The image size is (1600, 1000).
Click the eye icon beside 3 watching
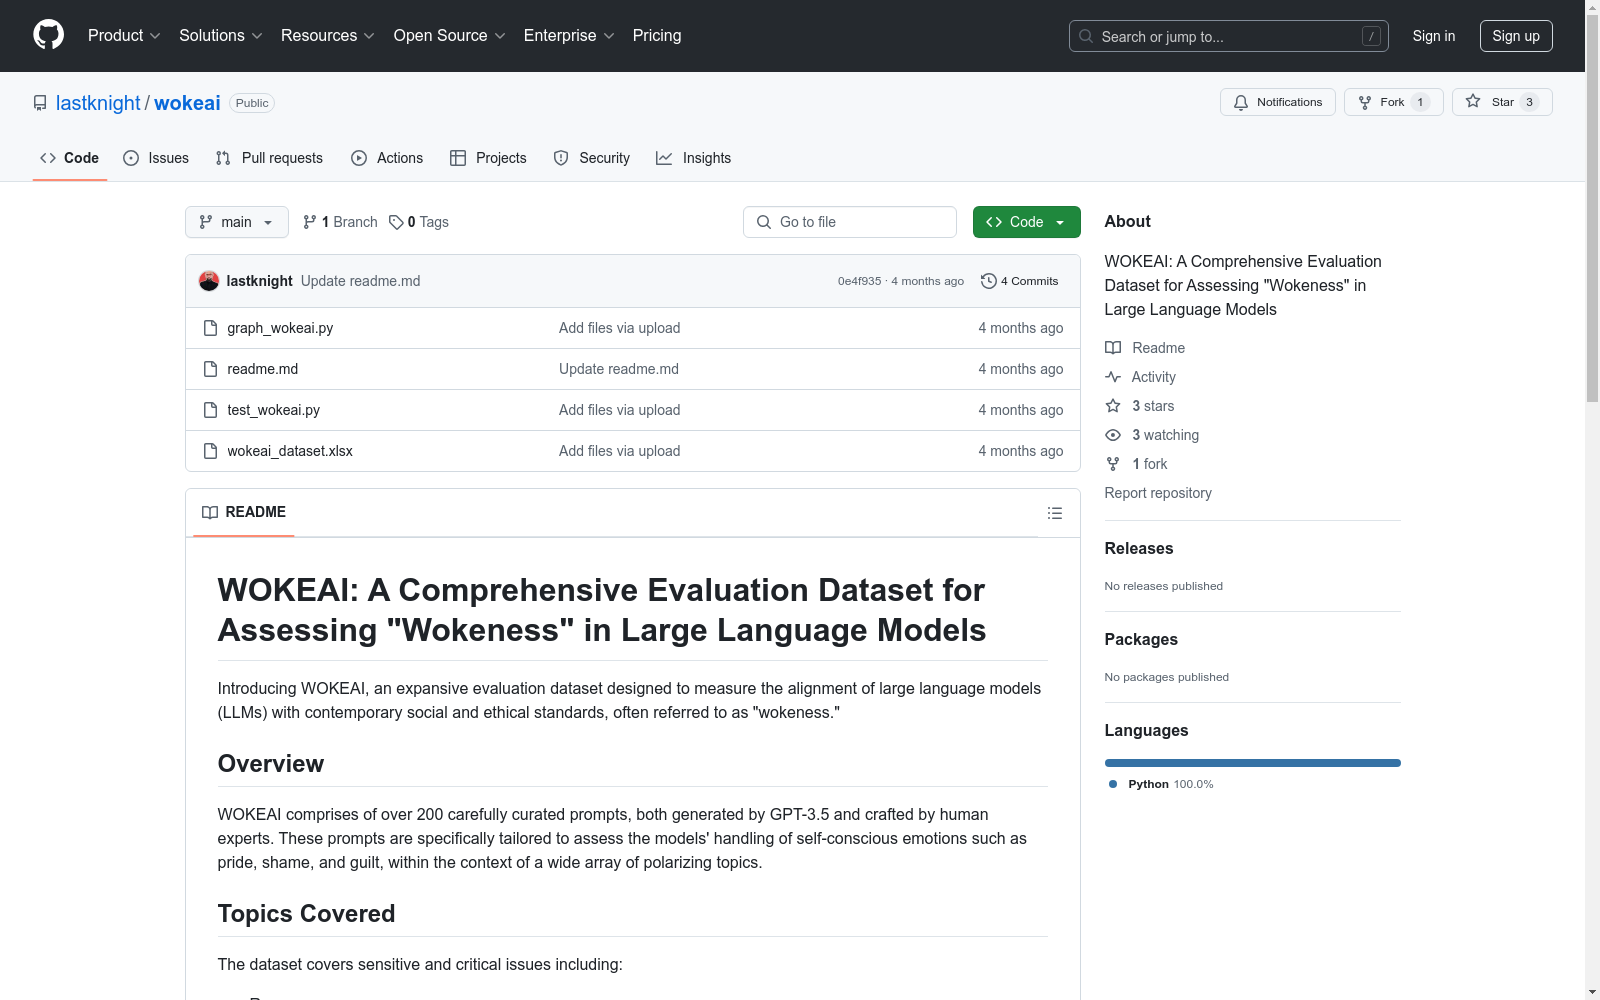pyautogui.click(x=1113, y=435)
